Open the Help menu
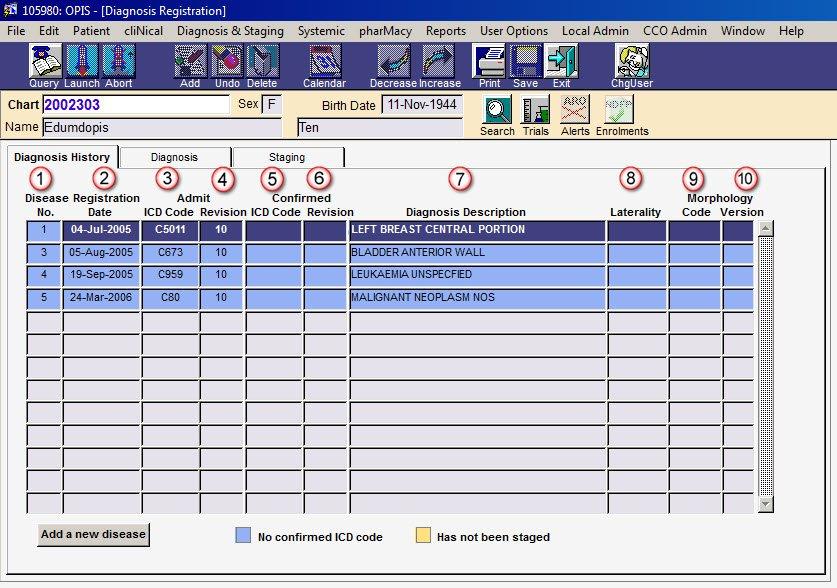 (791, 31)
